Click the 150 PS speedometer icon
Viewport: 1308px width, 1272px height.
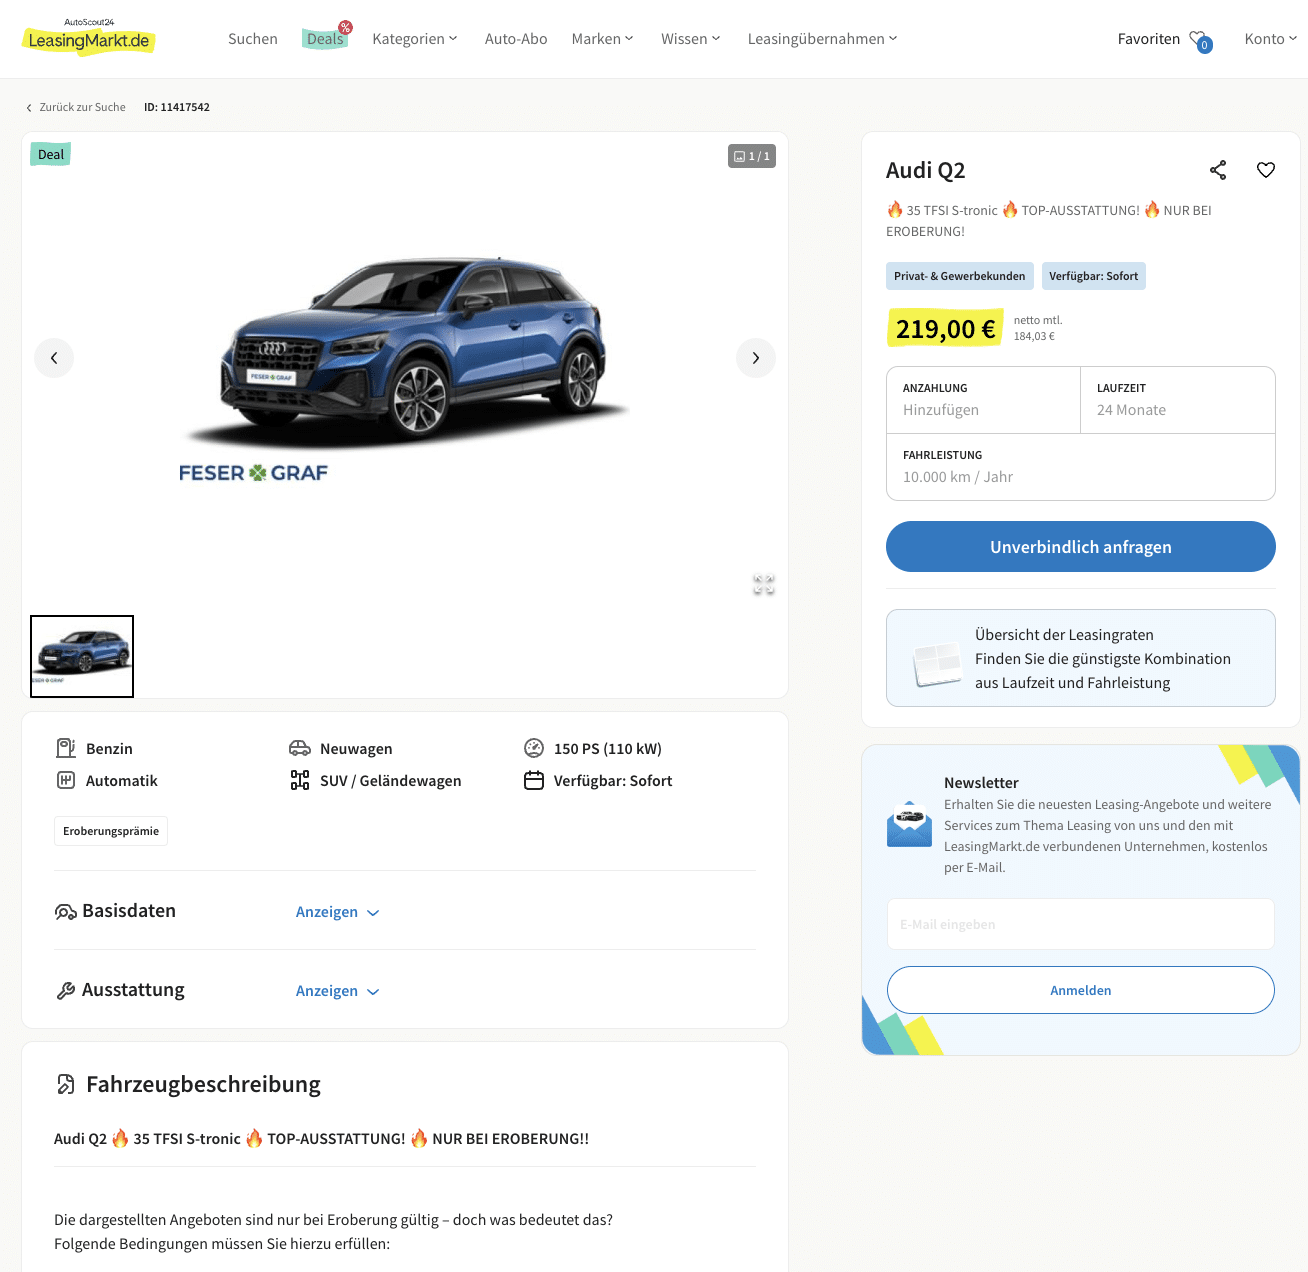click(x=534, y=748)
